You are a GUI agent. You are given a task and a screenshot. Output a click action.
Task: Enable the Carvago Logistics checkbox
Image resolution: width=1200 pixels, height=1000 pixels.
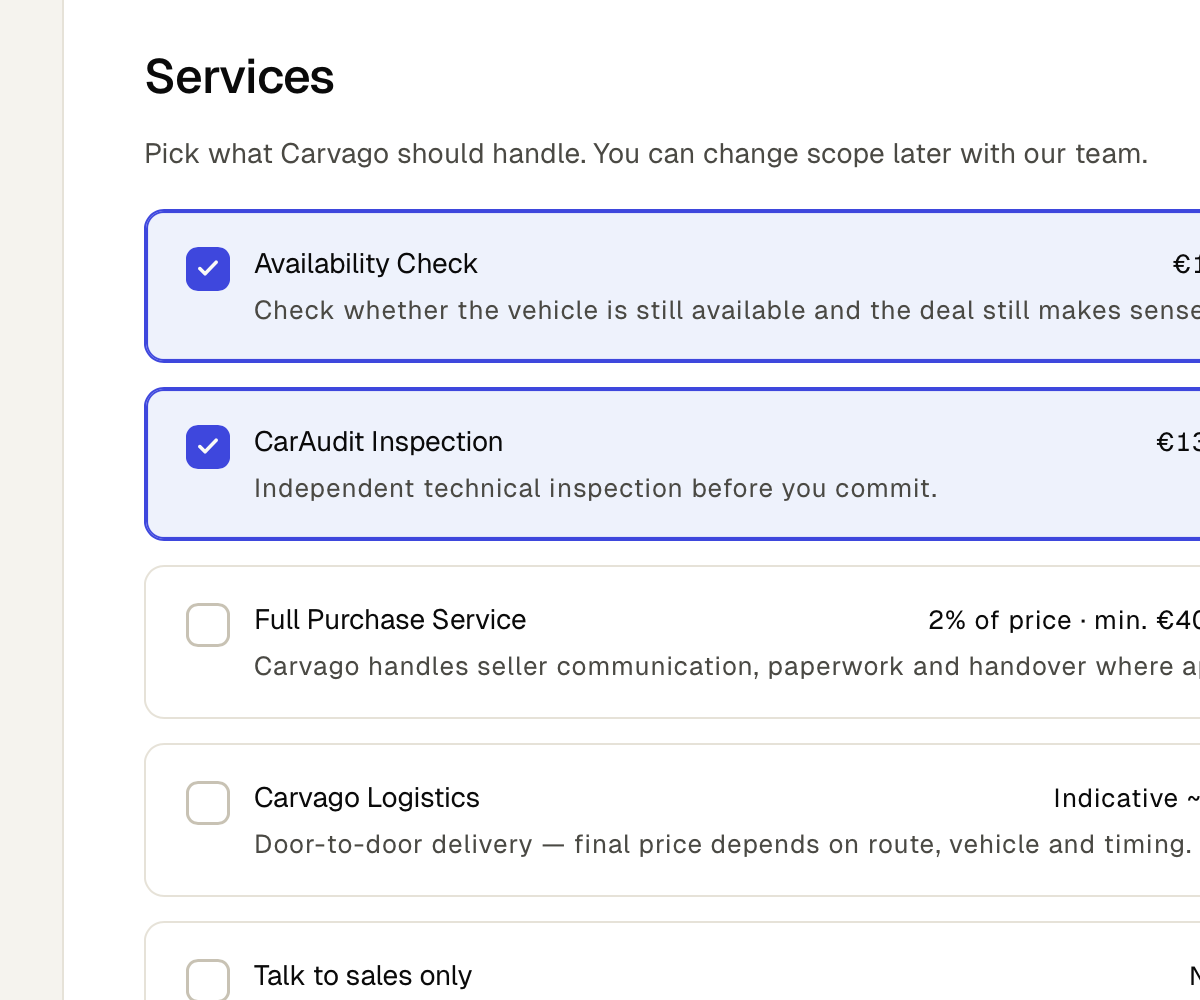pyautogui.click(x=208, y=803)
